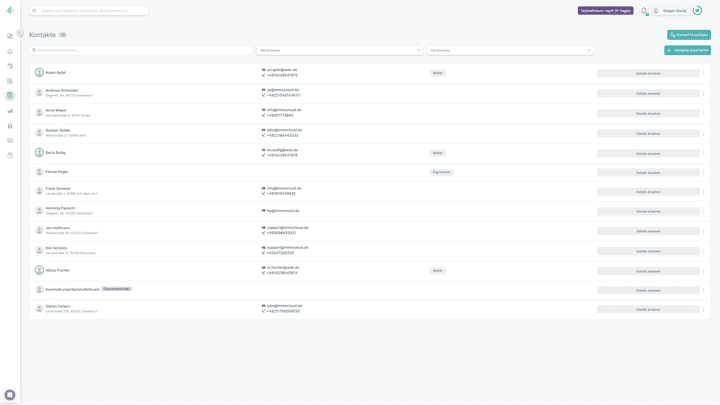Open the dashboard icon in the sidebar

pyautogui.click(x=10, y=36)
